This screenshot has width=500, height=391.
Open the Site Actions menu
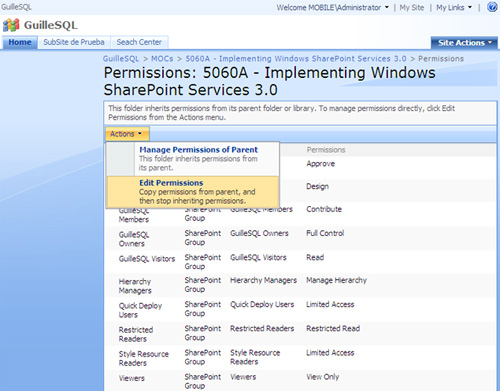point(465,43)
